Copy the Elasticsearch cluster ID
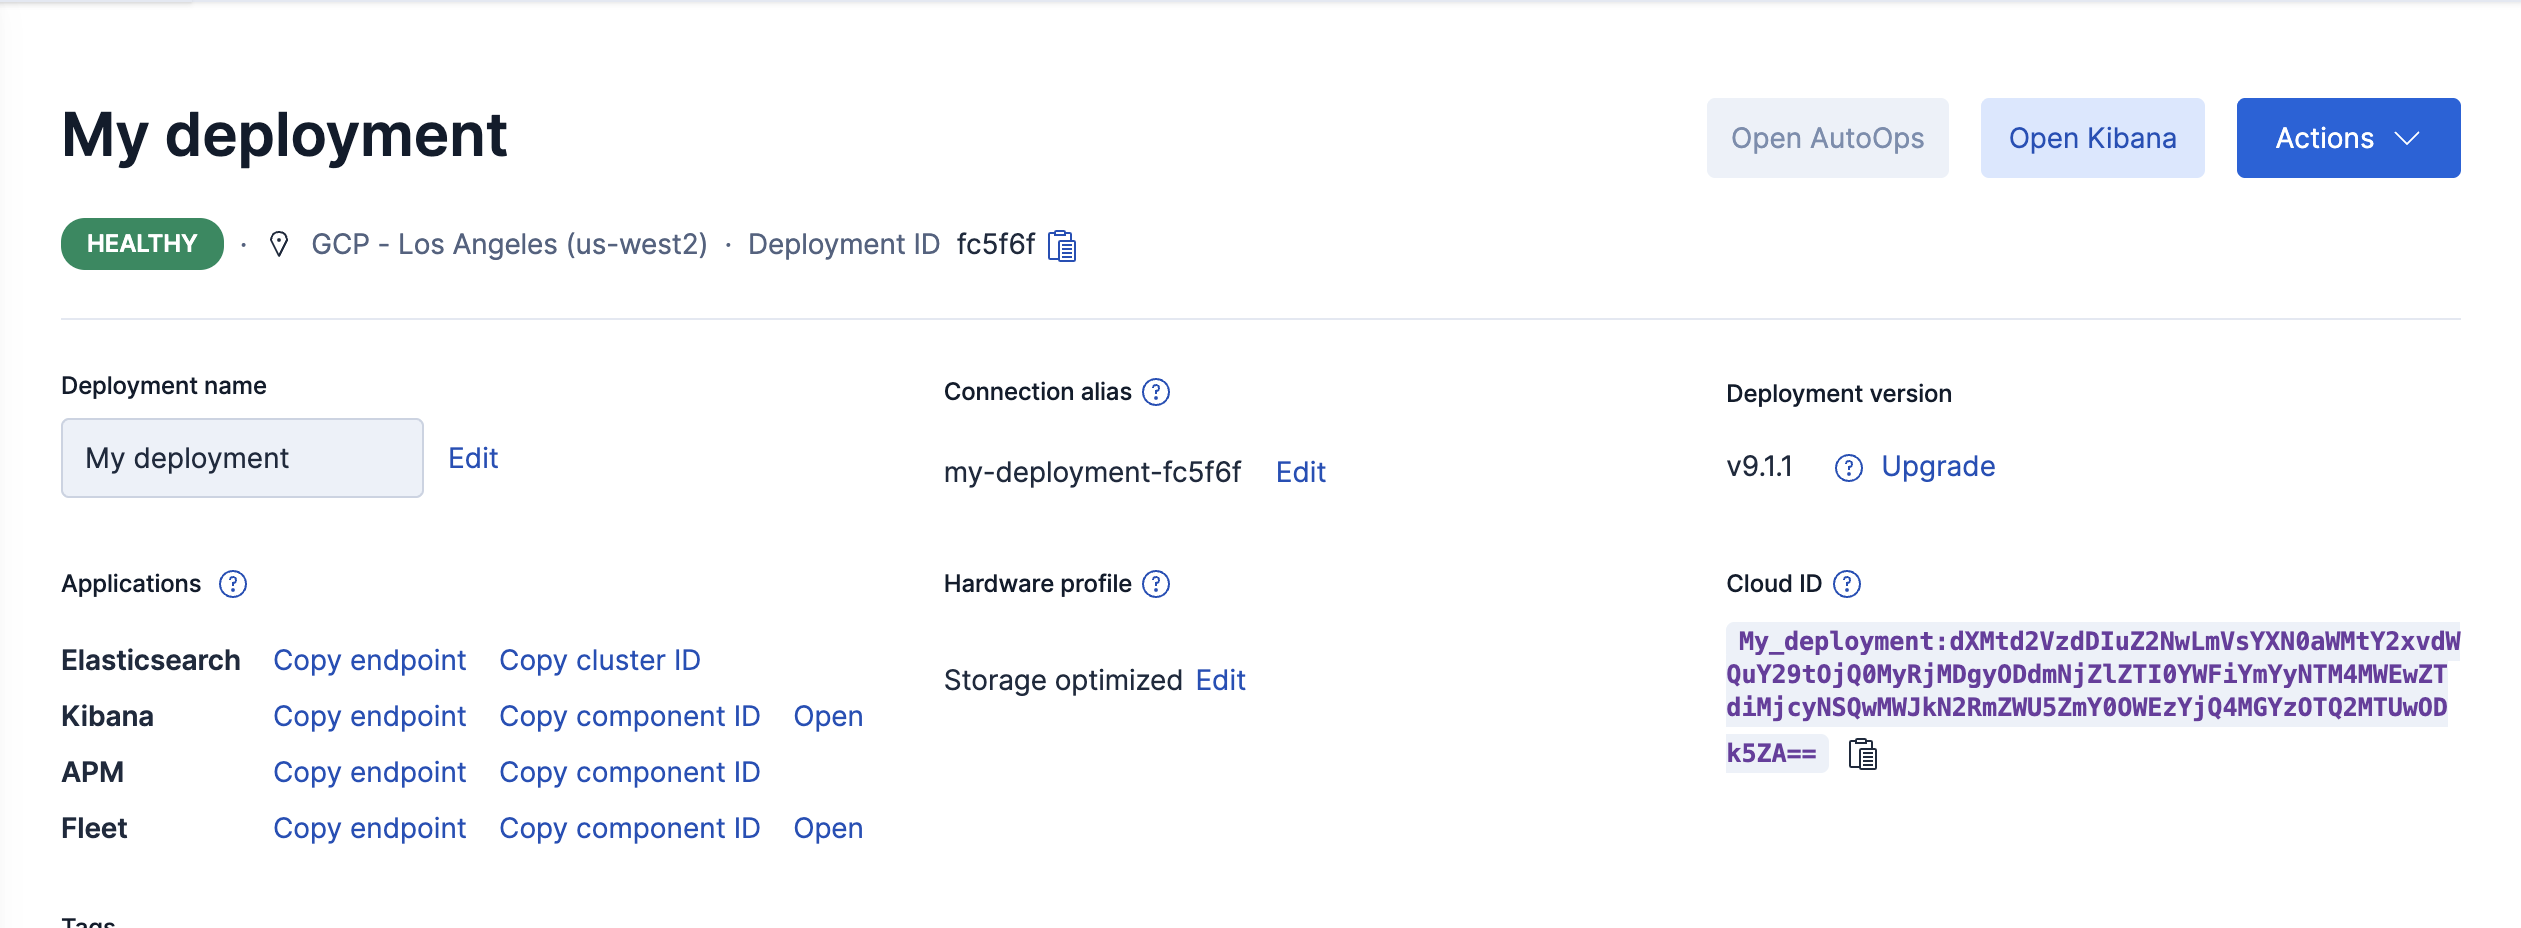This screenshot has width=2521, height=928. tap(600, 660)
